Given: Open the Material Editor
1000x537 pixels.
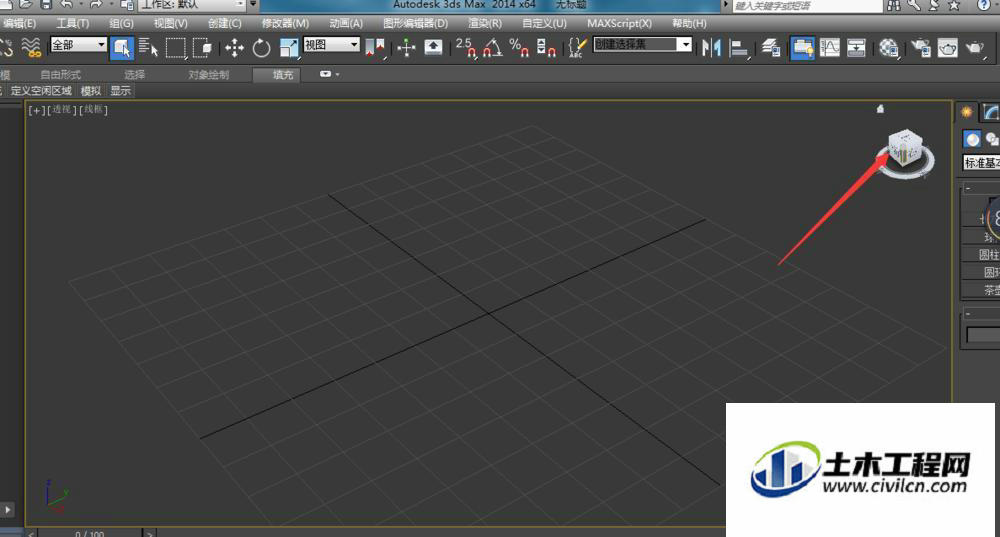Looking at the screenshot, I should tap(888, 48).
